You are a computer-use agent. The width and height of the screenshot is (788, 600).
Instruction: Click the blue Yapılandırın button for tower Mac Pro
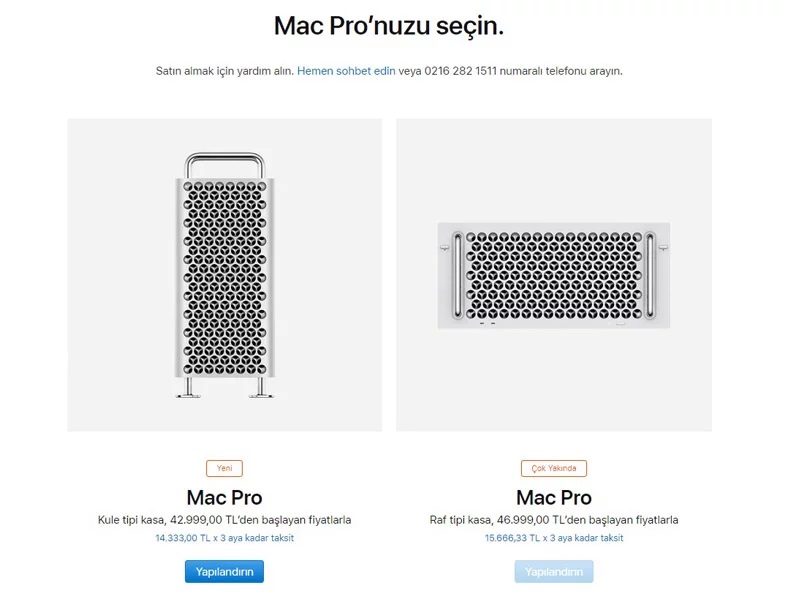pyautogui.click(x=224, y=572)
